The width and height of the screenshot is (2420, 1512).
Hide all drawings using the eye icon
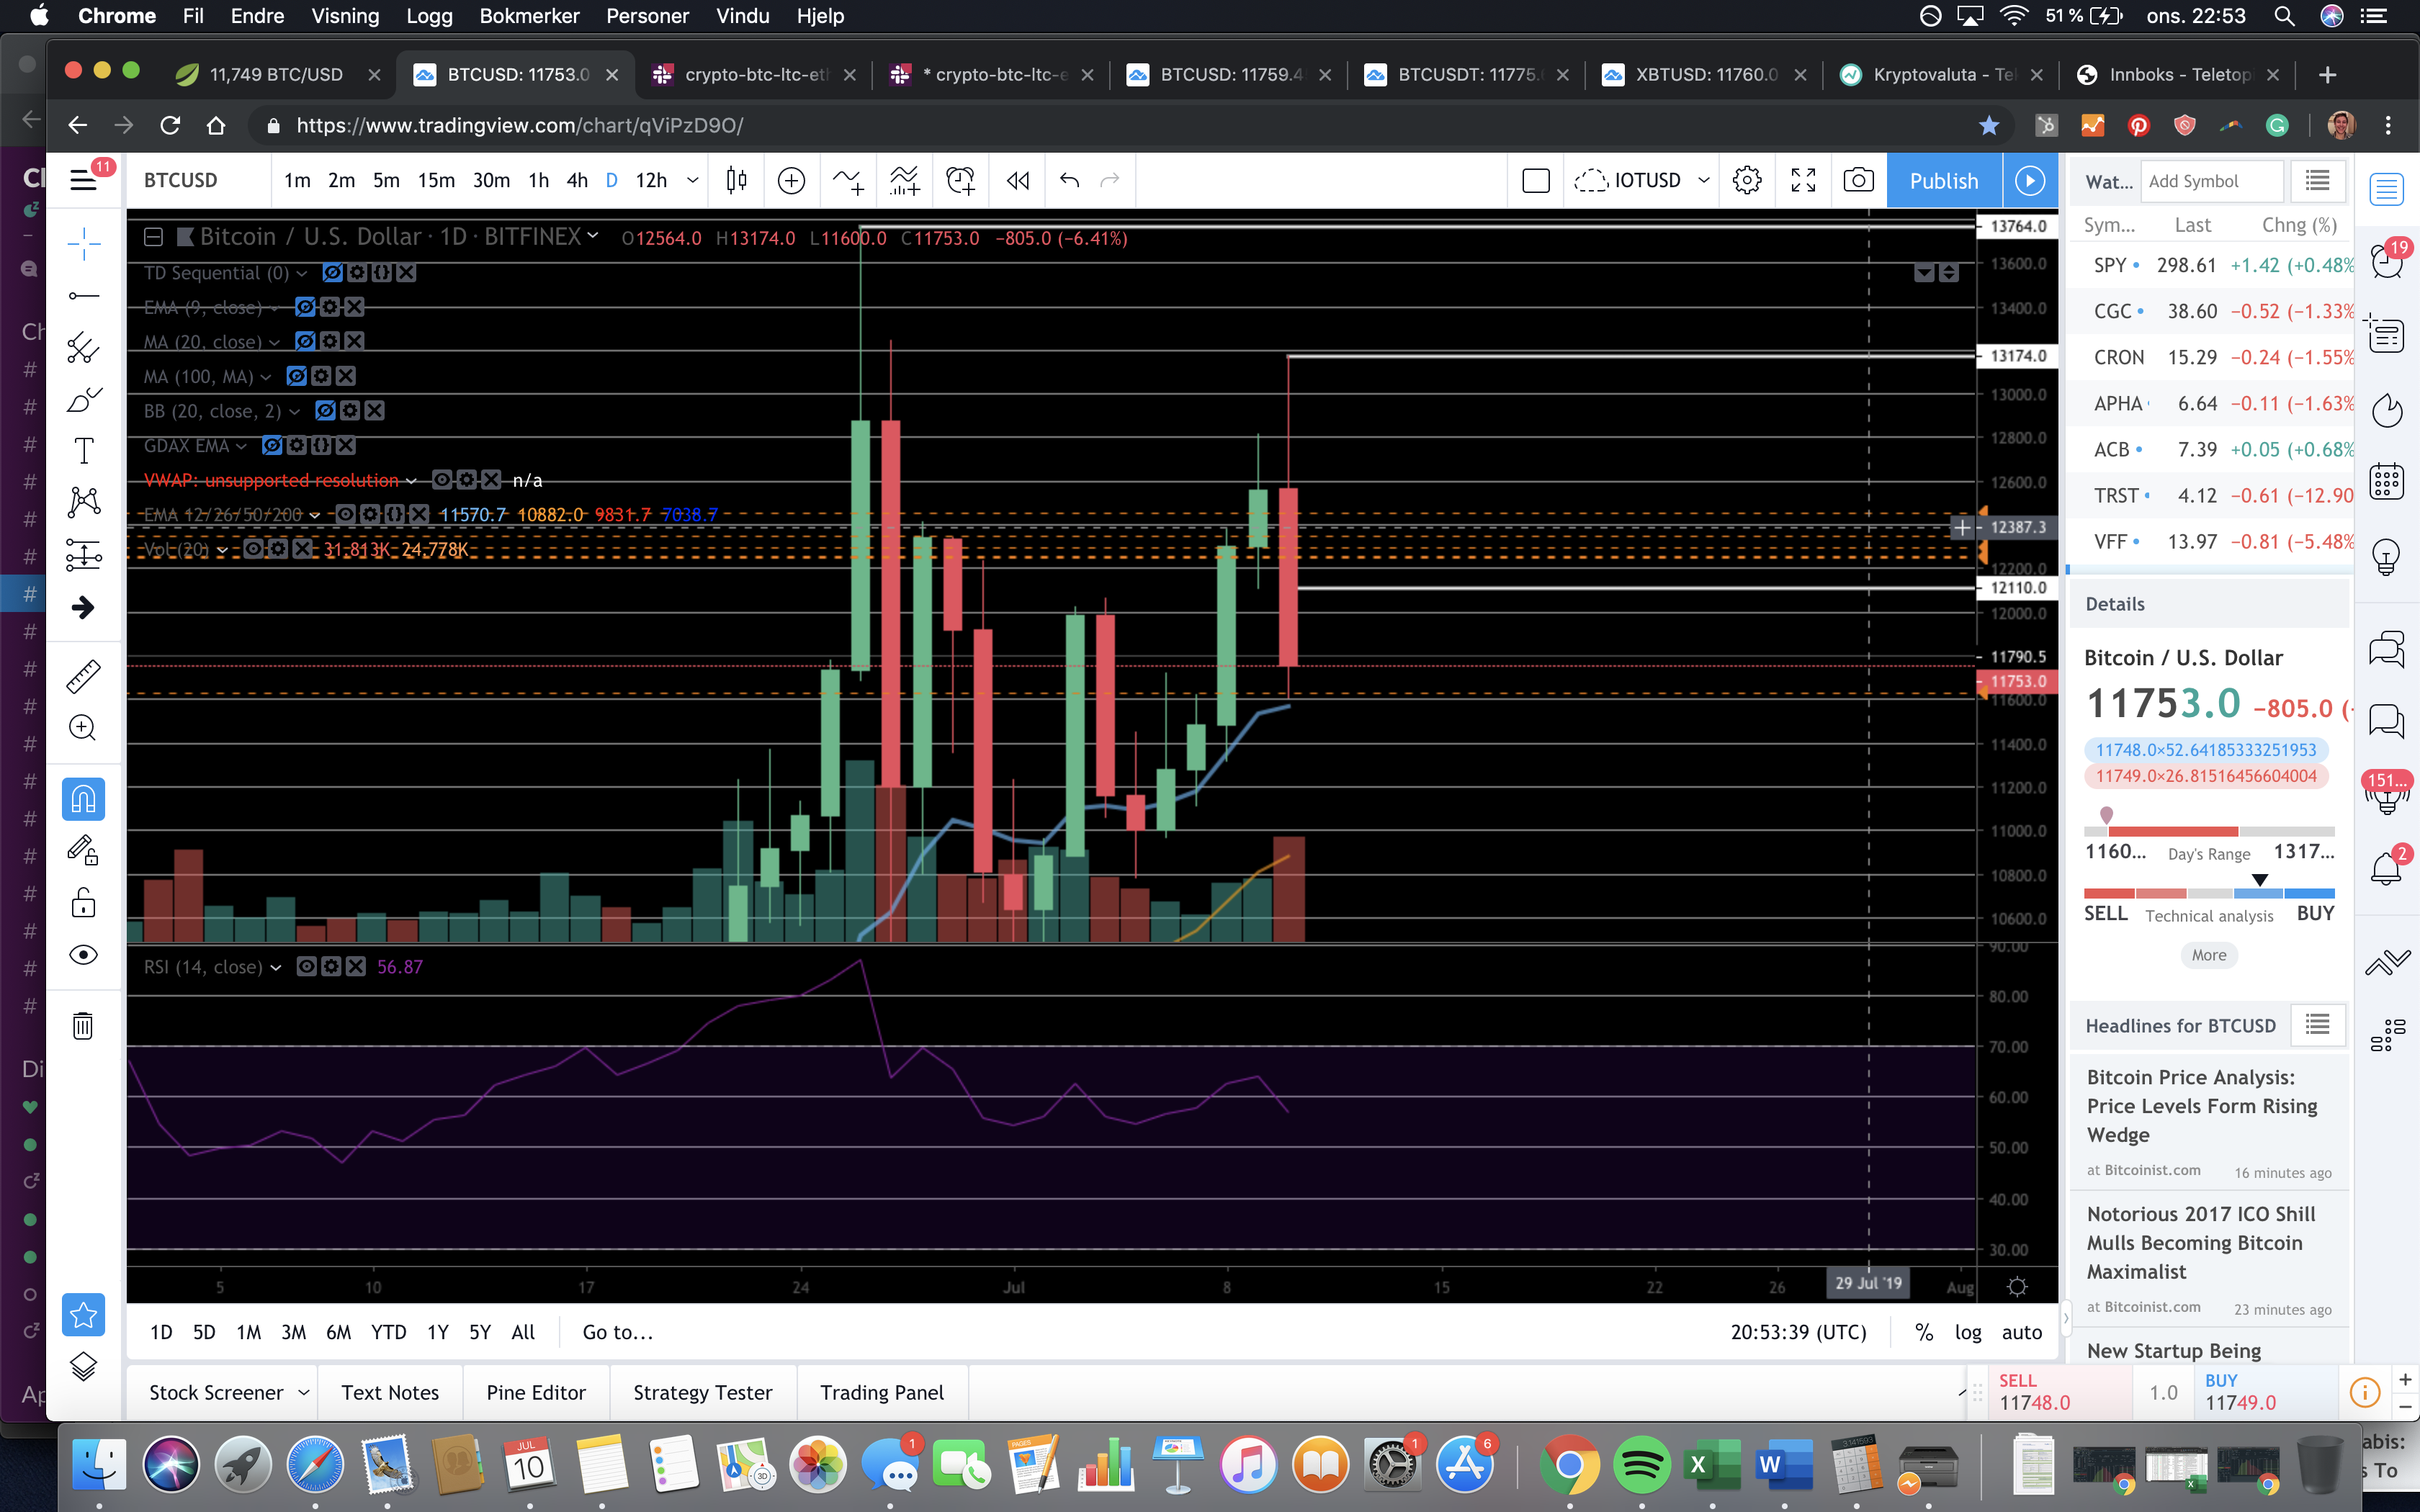point(83,955)
